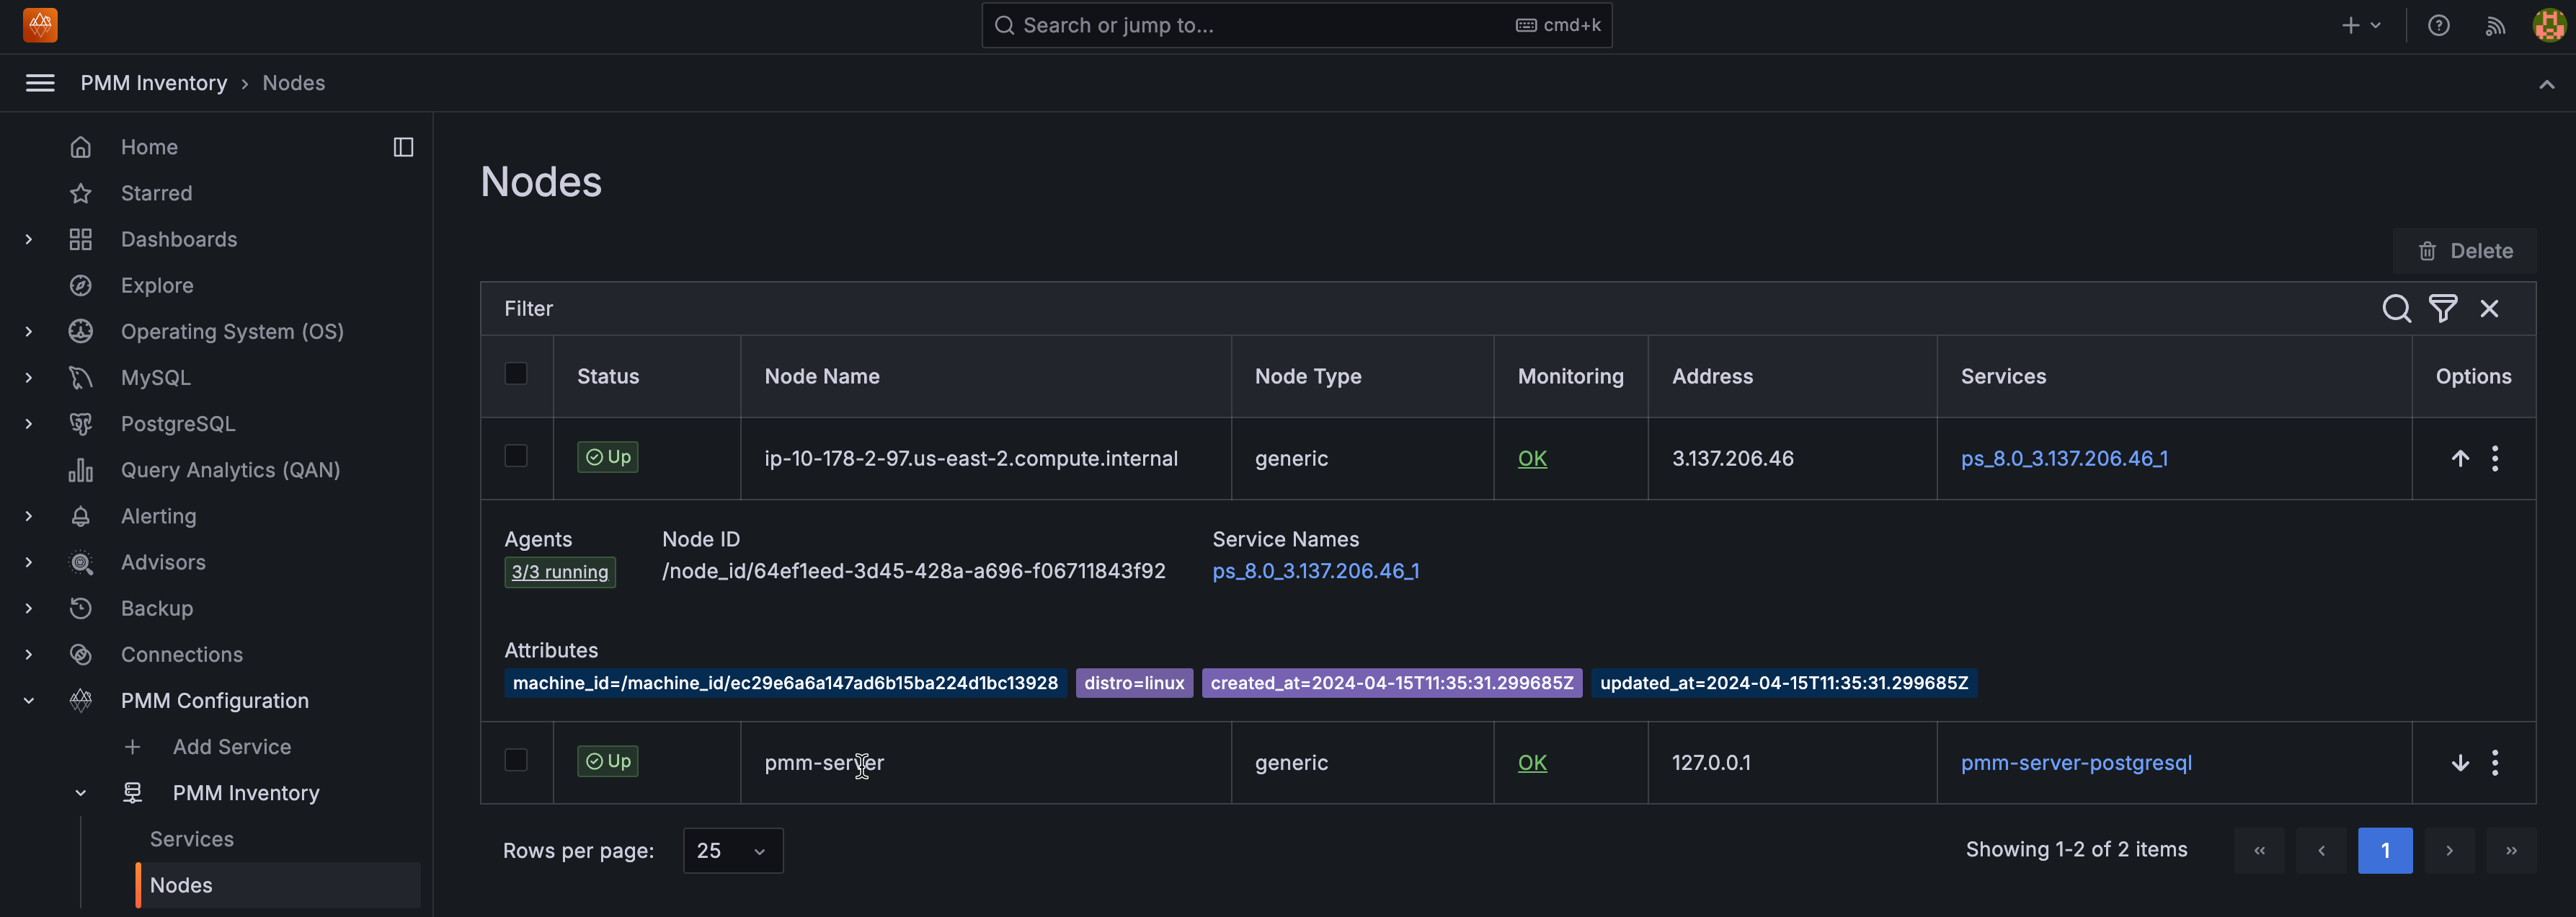
Task: Clear the filter with X icon
Action: tap(2489, 308)
